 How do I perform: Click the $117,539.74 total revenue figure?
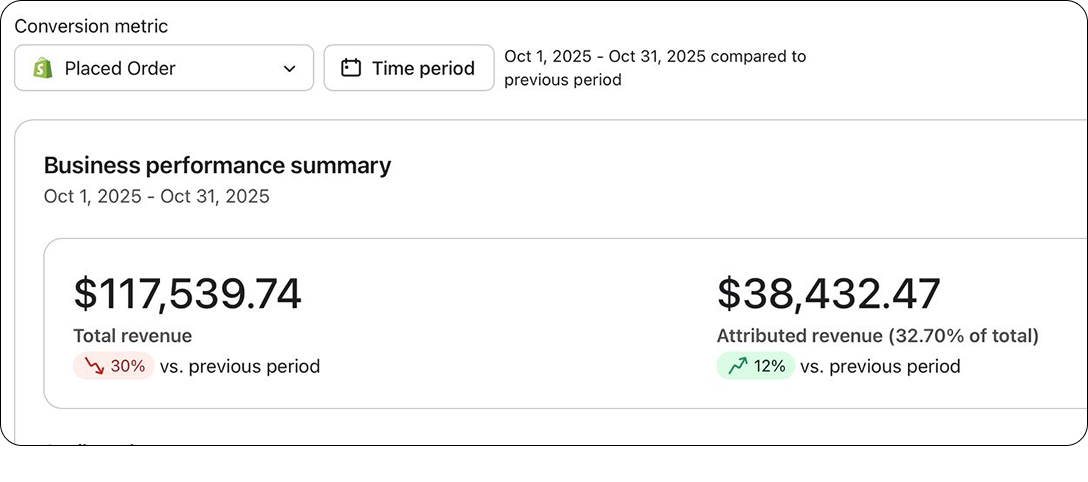pyautogui.click(x=187, y=293)
